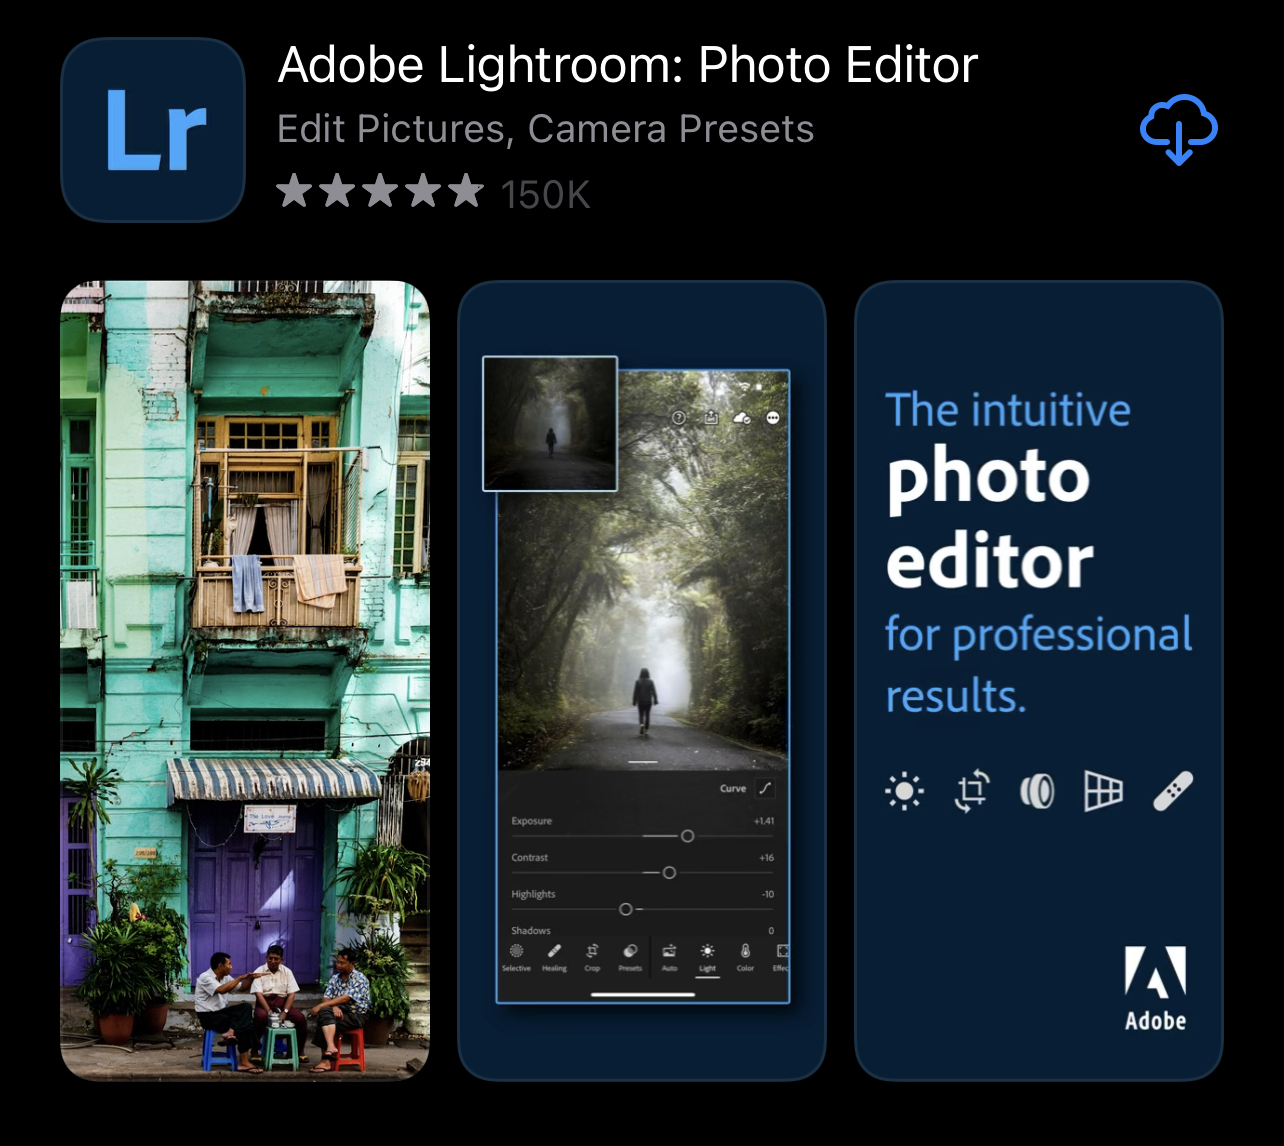The width and height of the screenshot is (1284, 1146).
Task: Open the Presets tool
Action: (630, 956)
